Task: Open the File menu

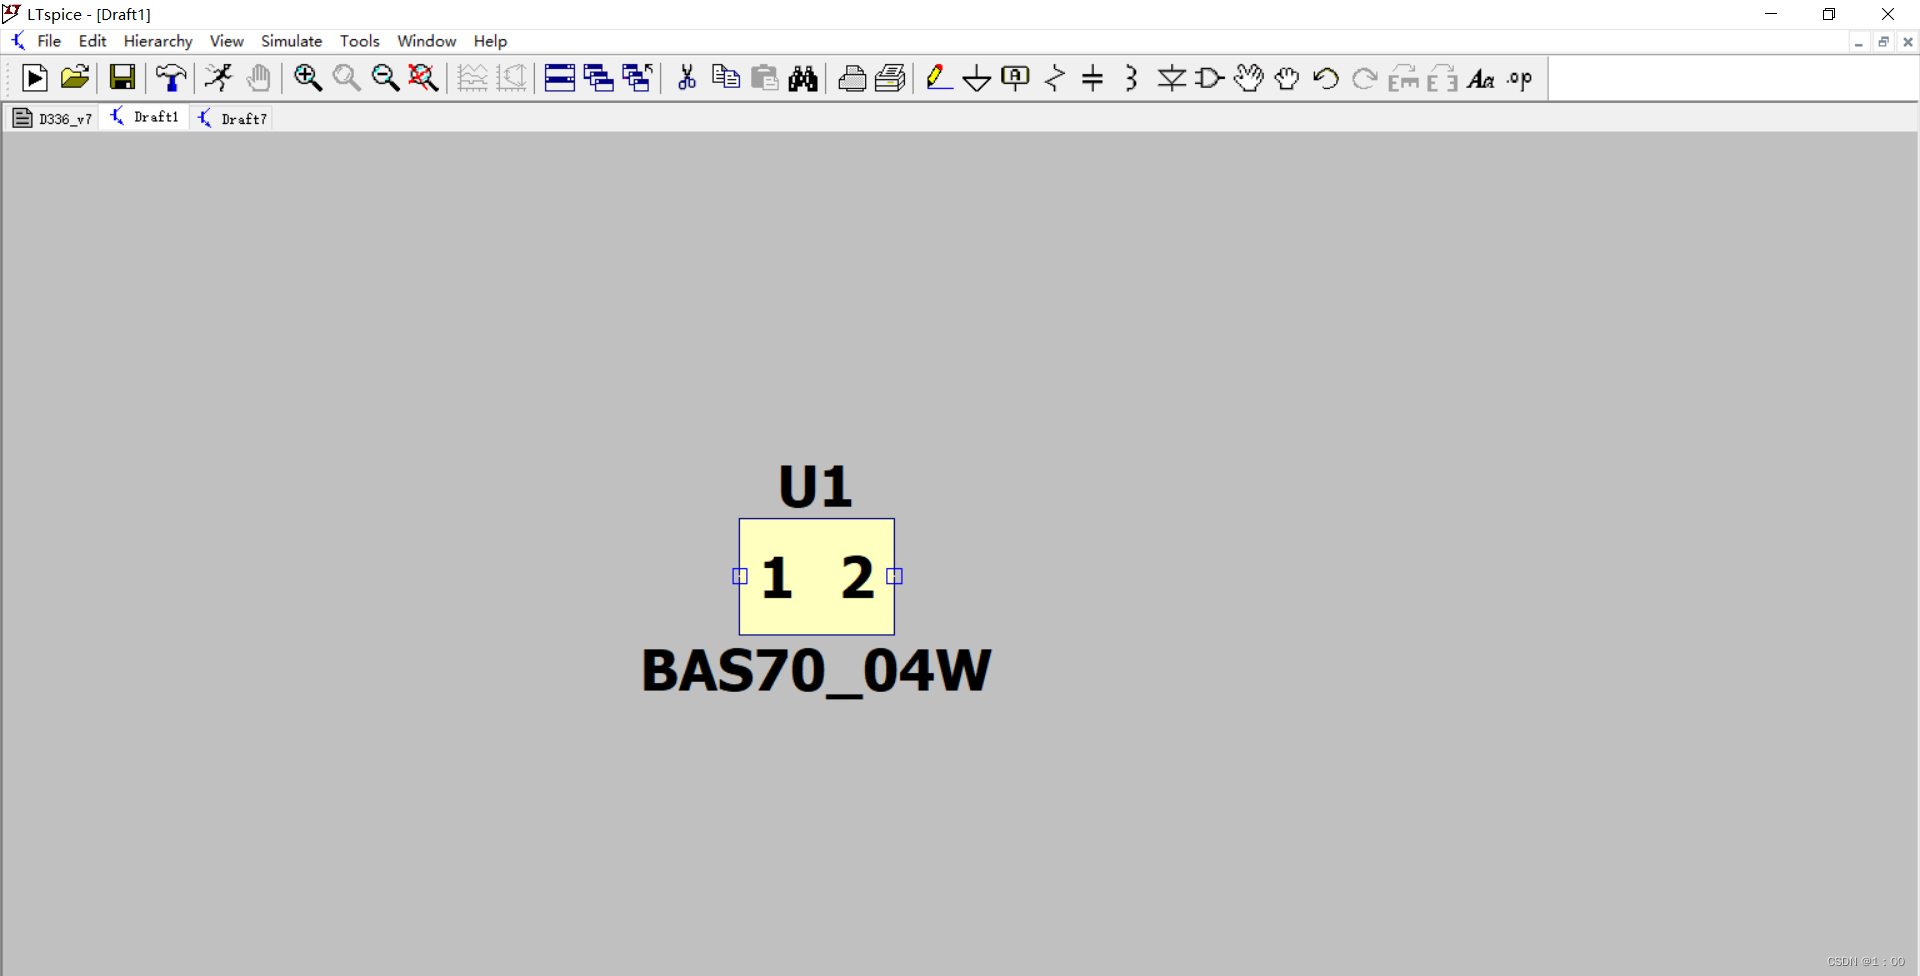Action: [x=49, y=41]
